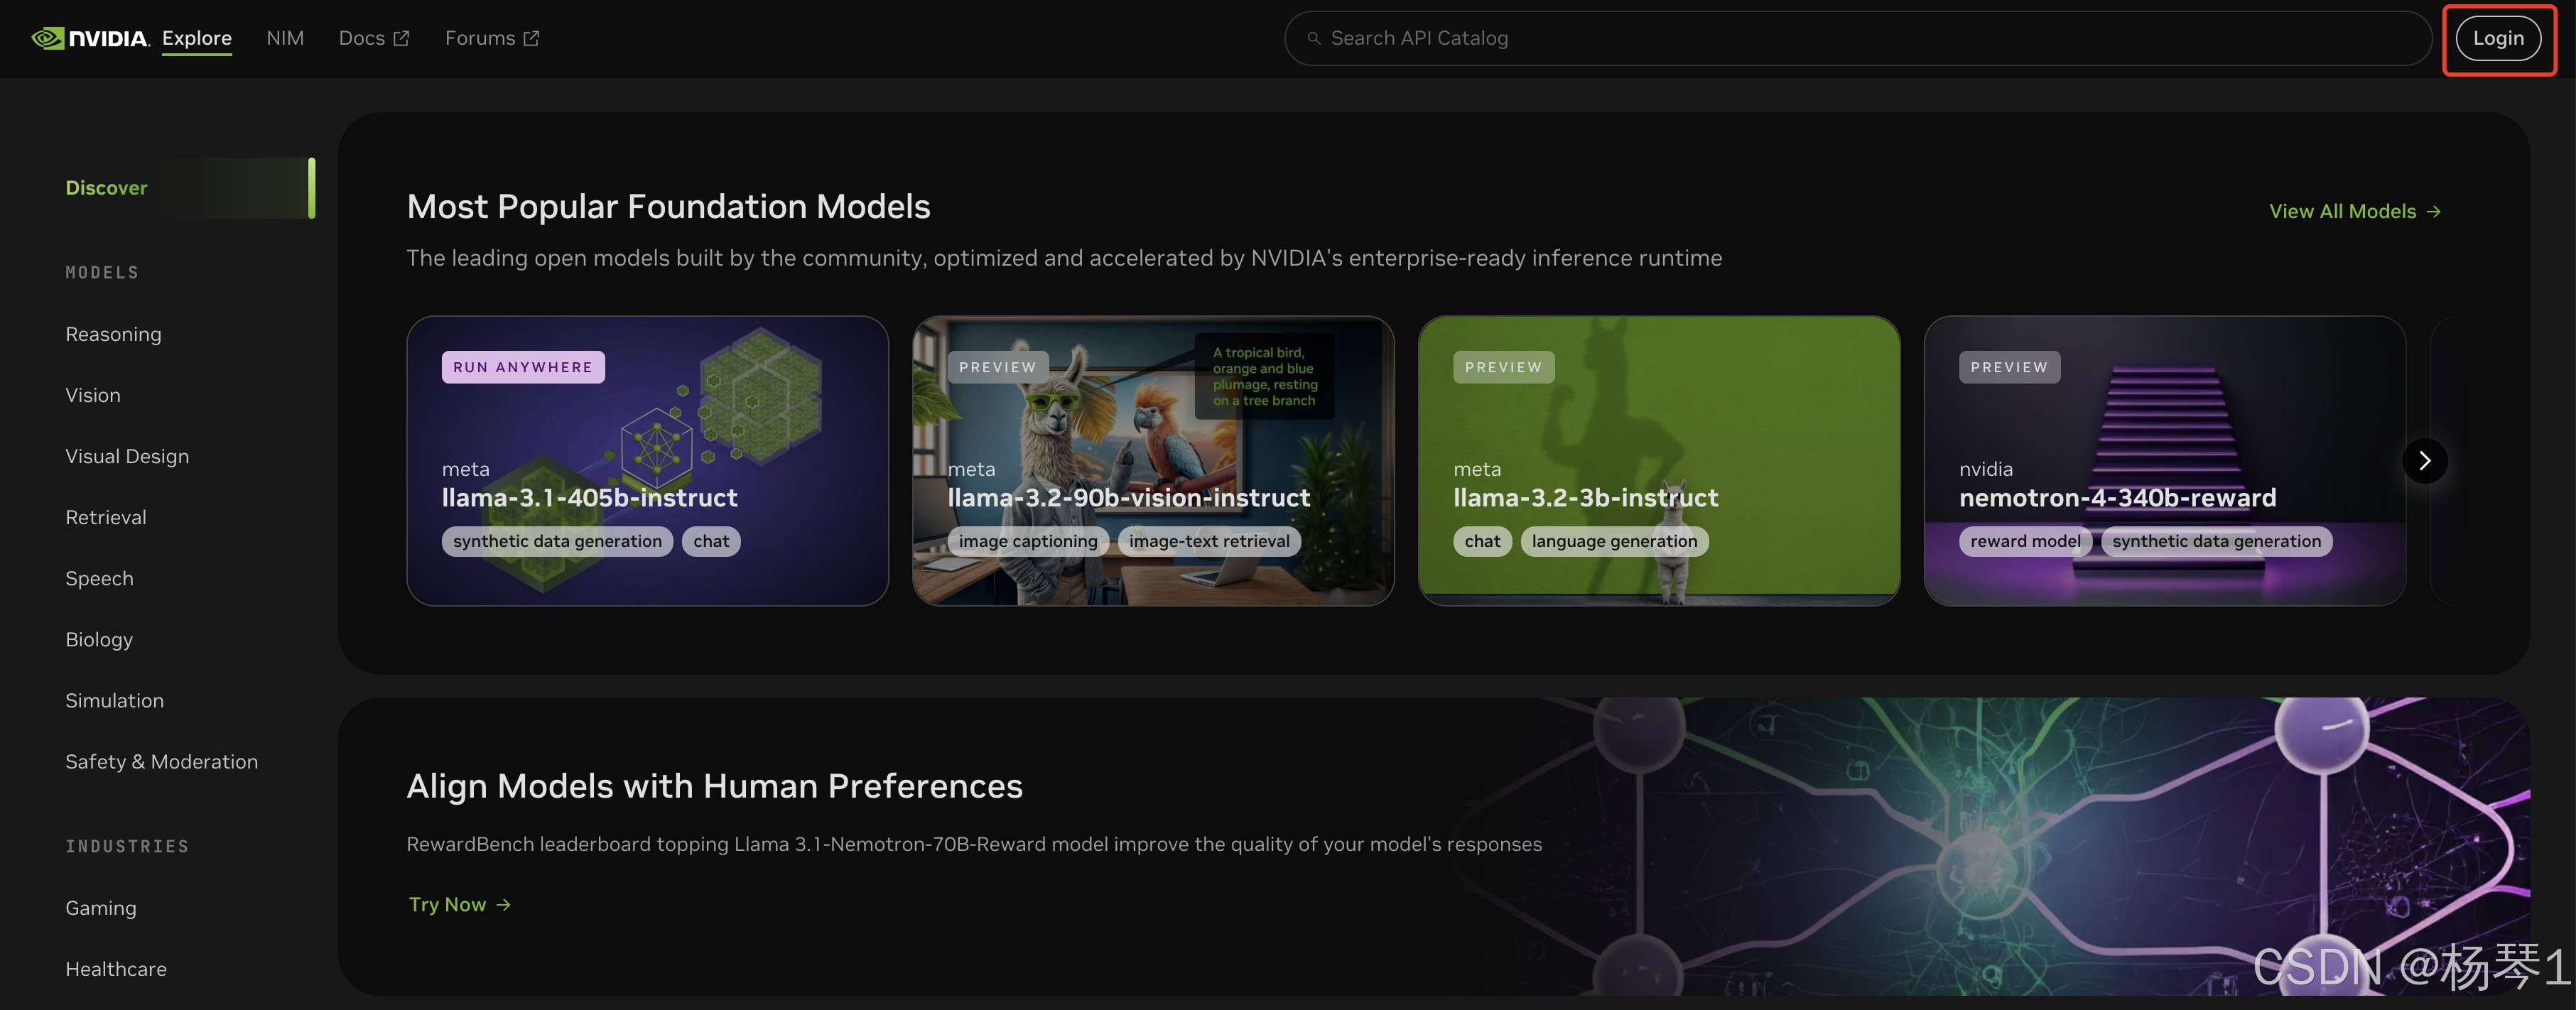The image size is (2576, 1010).
Task: Click chat tag on llama-3.2-3b card
Action: [x=1482, y=541]
